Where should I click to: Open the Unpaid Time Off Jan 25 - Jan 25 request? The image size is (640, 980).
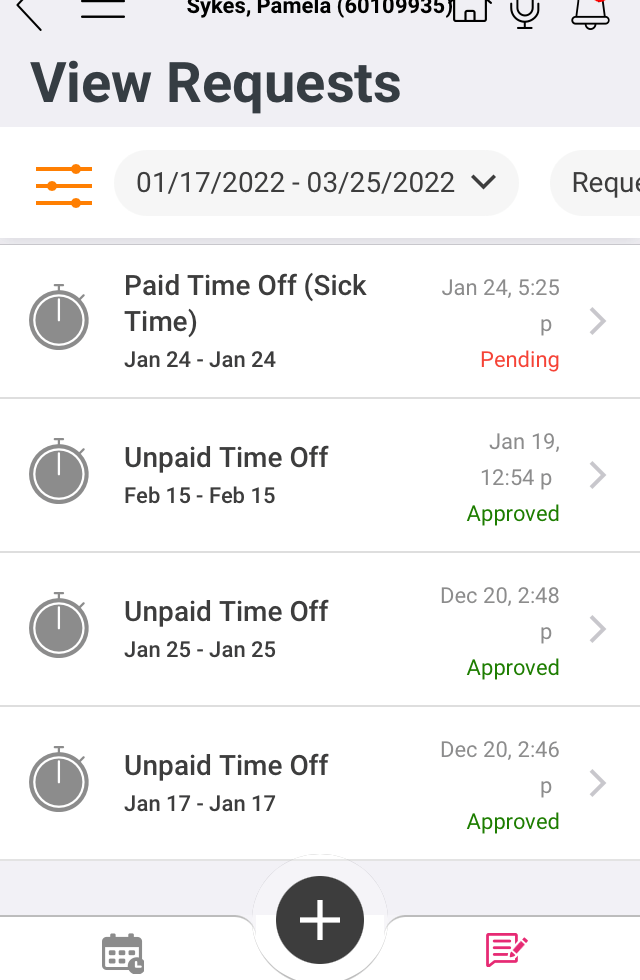(x=226, y=629)
